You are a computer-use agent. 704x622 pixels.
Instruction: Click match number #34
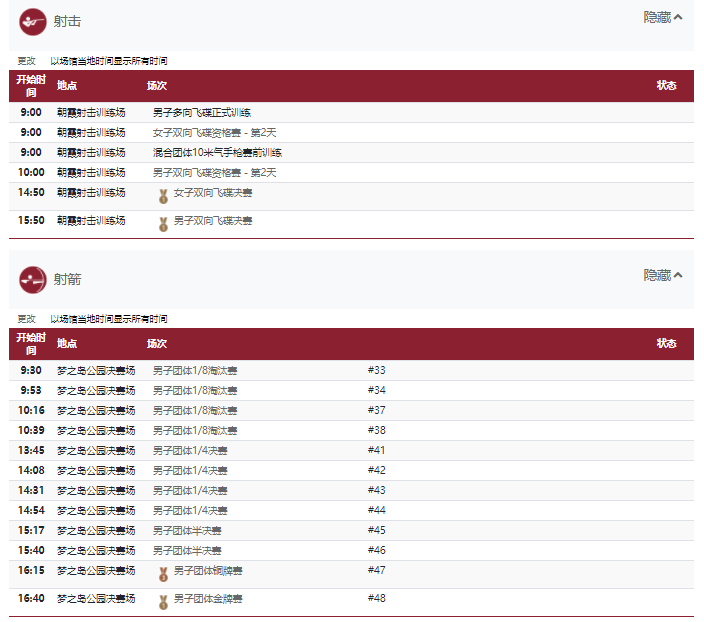(377, 390)
